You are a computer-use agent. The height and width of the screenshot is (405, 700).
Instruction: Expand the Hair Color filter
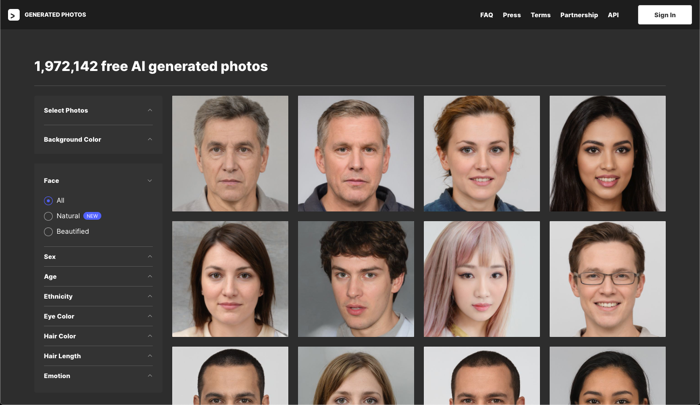pos(98,336)
